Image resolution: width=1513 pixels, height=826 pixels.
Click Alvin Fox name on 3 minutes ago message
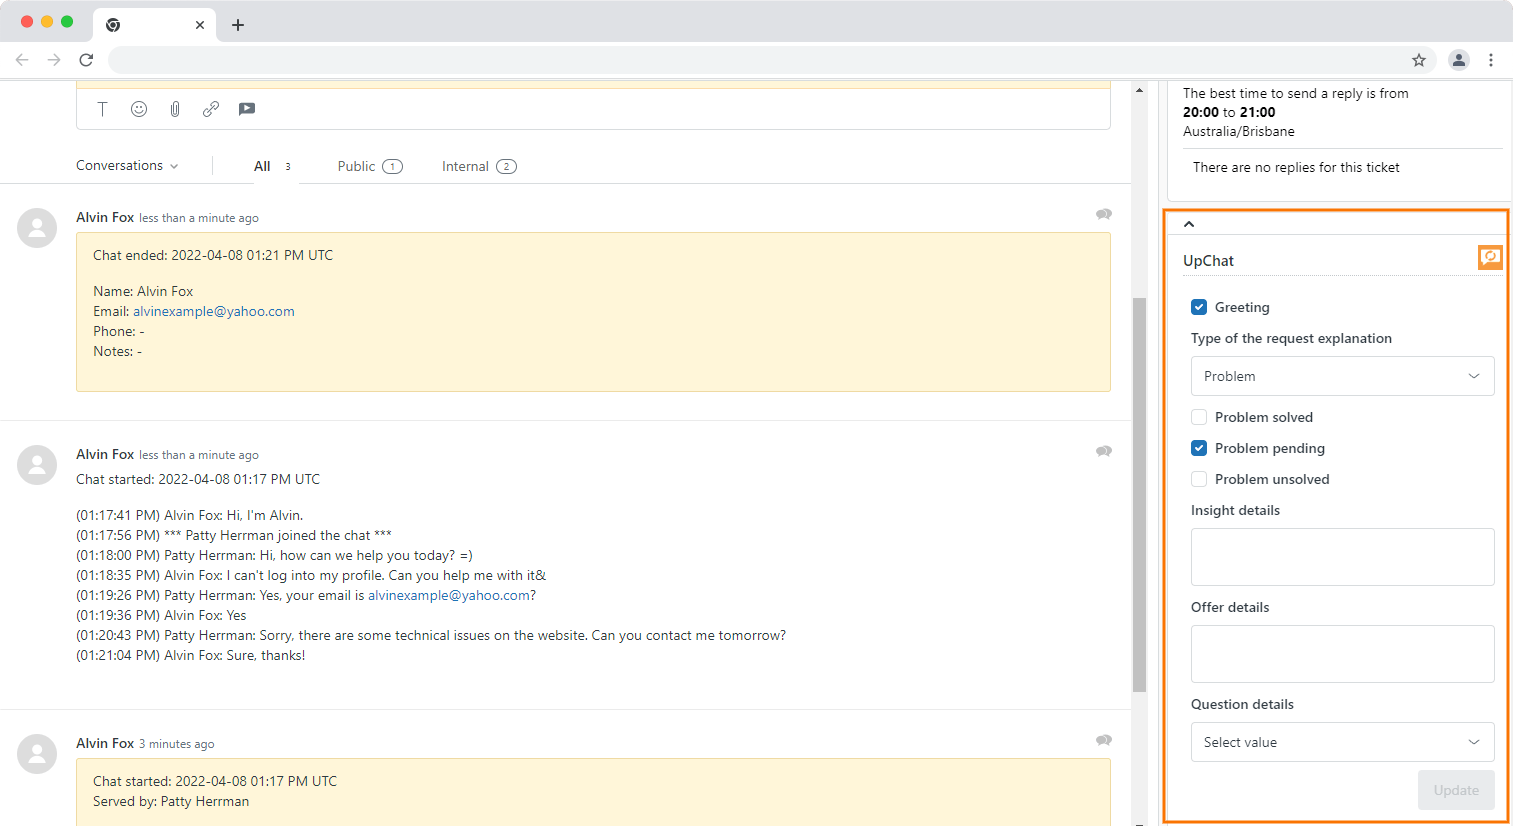pos(105,743)
